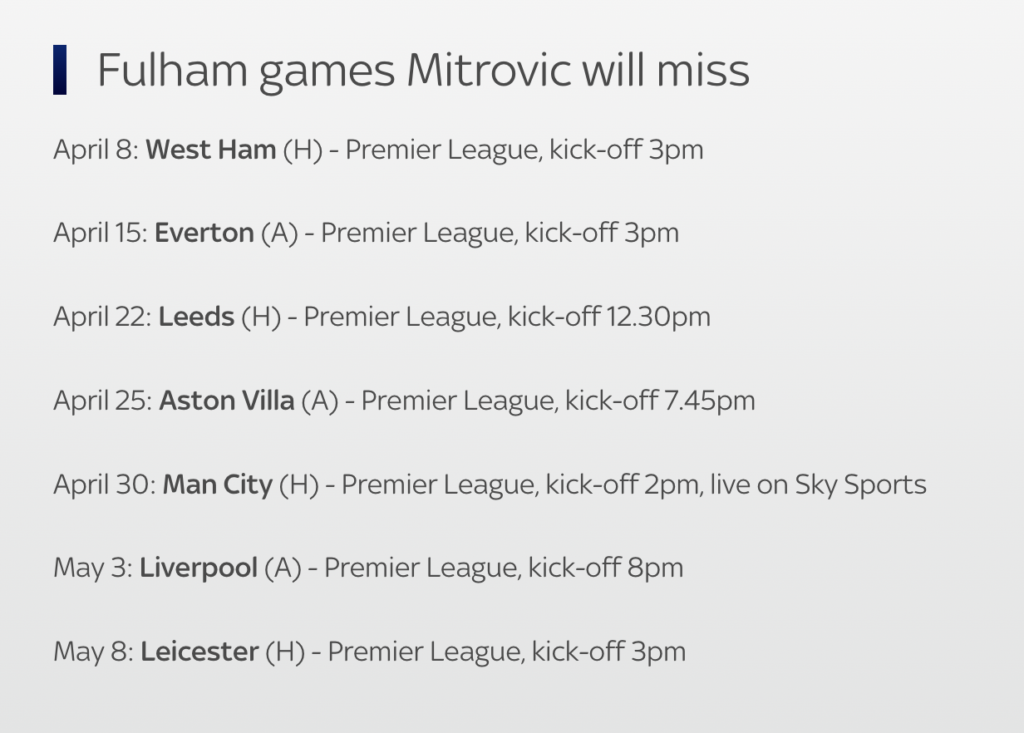Screen dimensions: 1024x733
Task: Select the West Ham team name
Action: click(210, 150)
